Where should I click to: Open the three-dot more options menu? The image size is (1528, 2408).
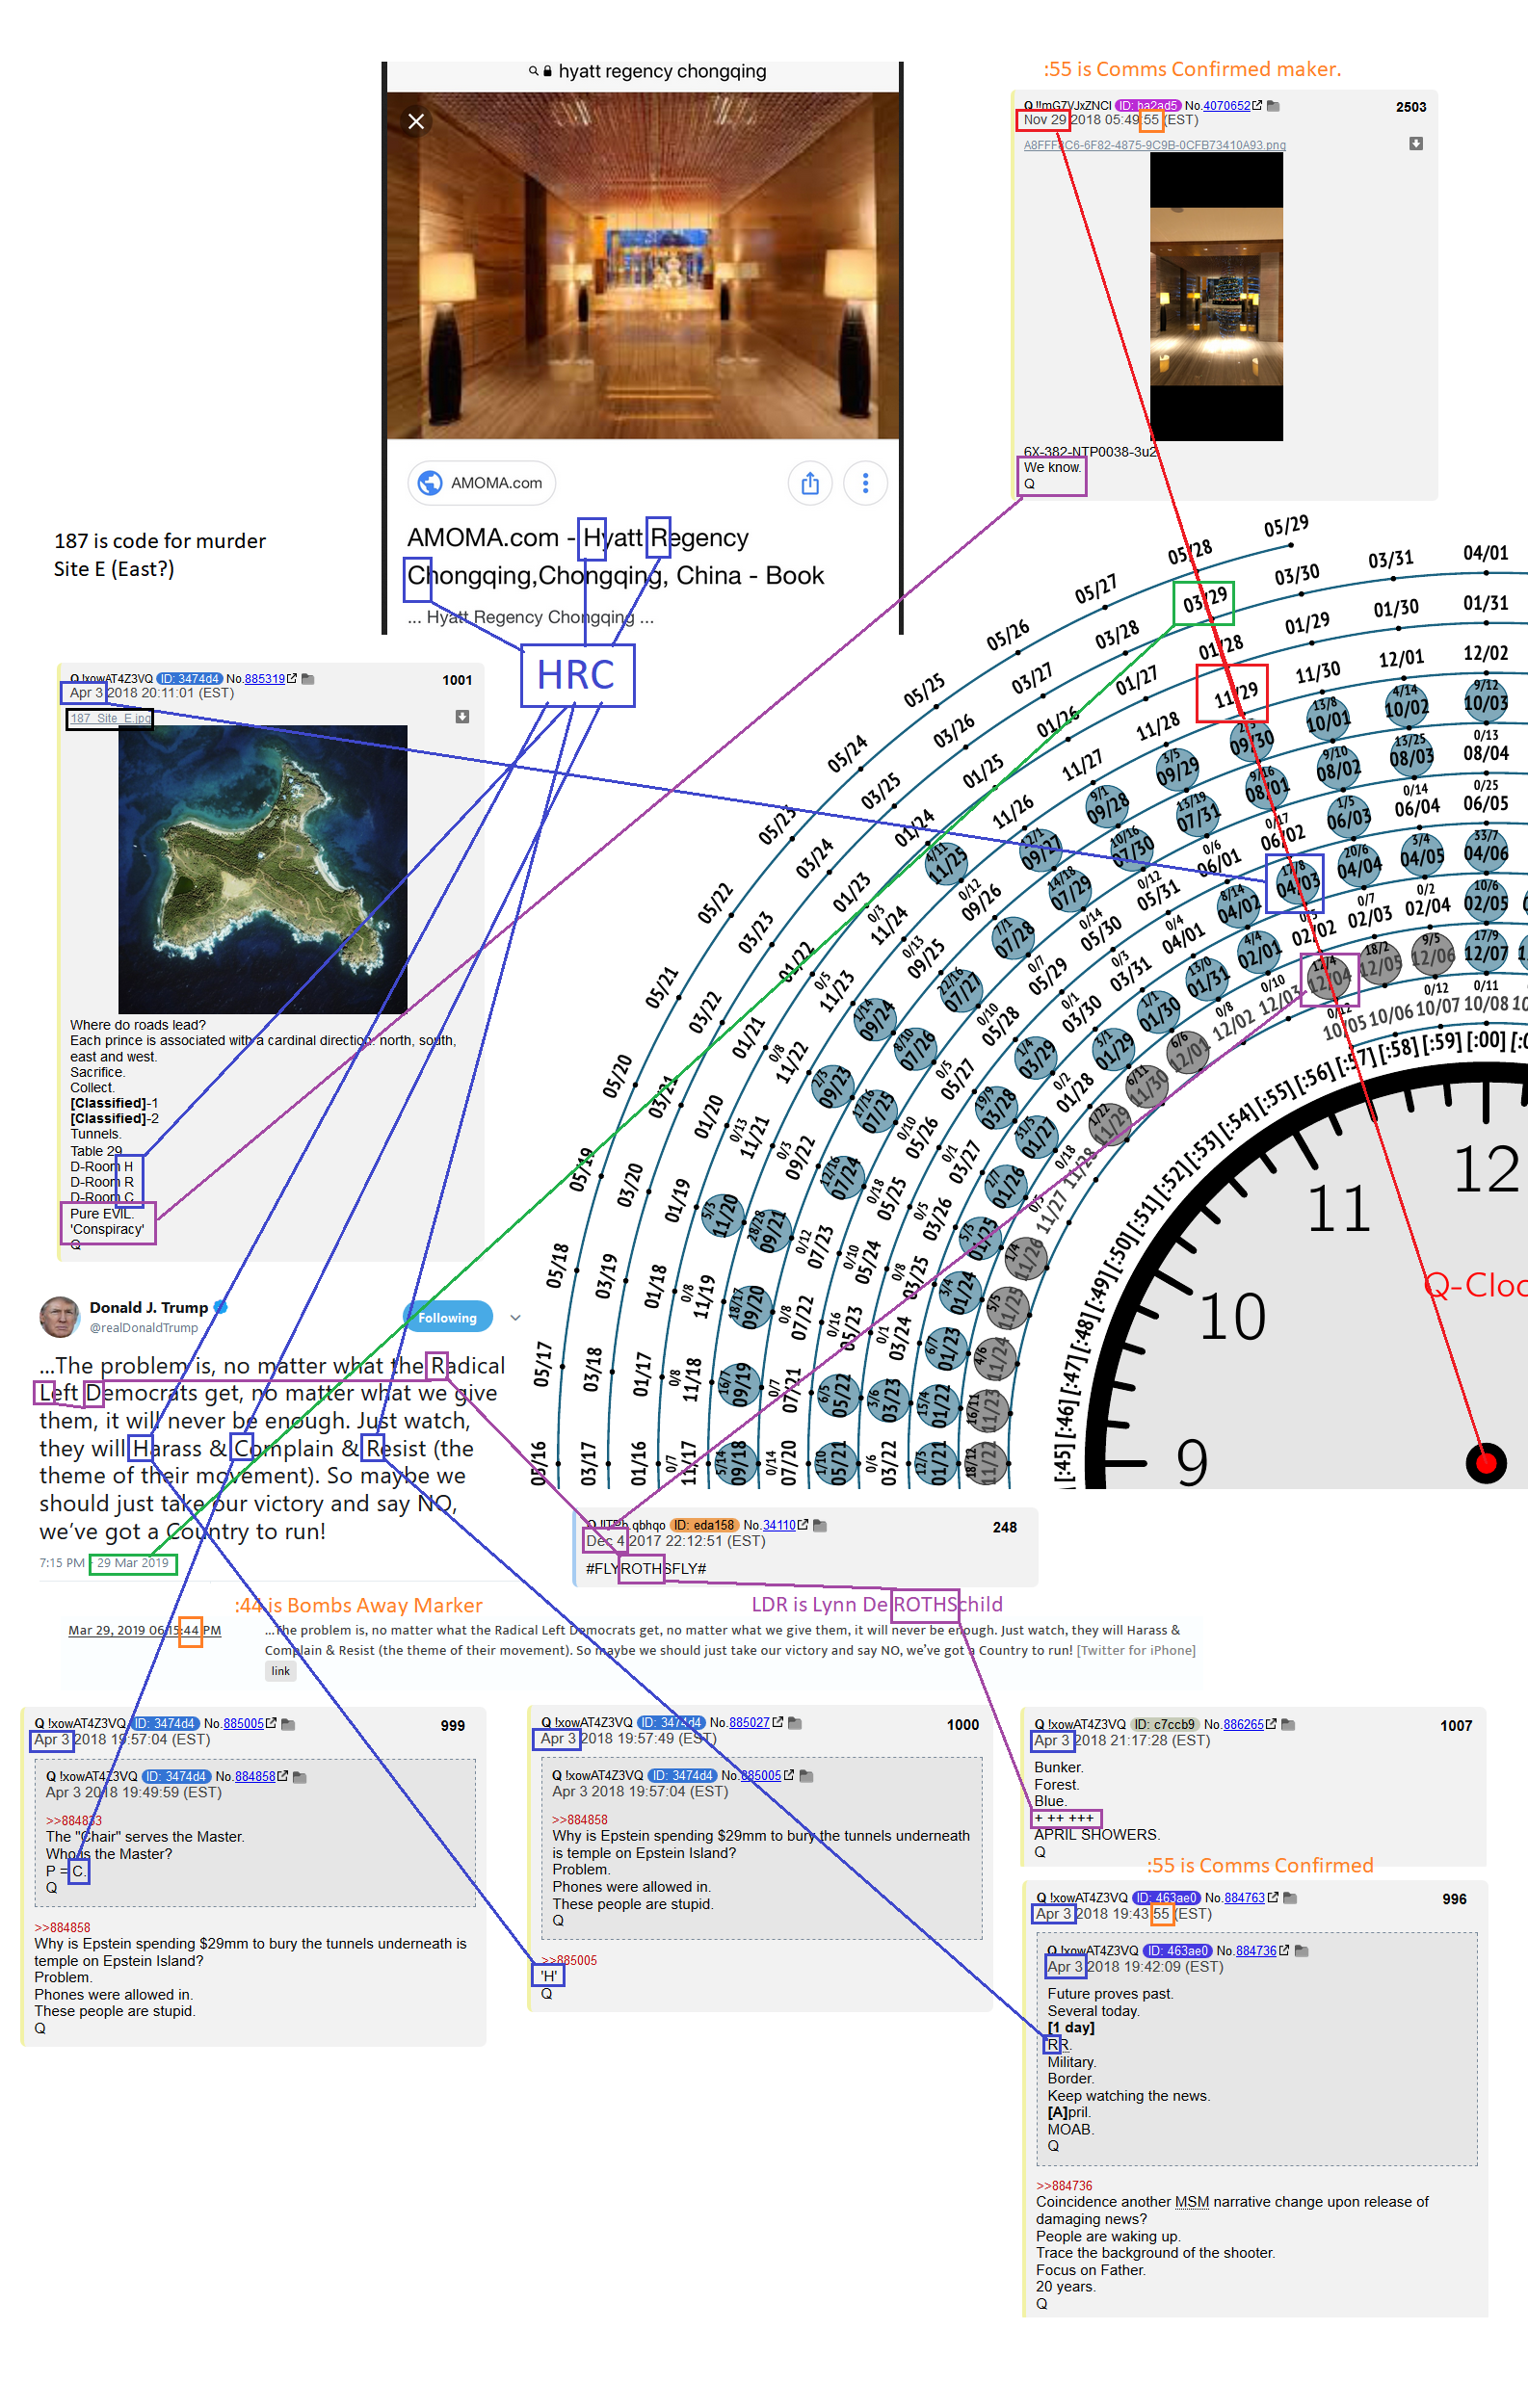coord(866,484)
